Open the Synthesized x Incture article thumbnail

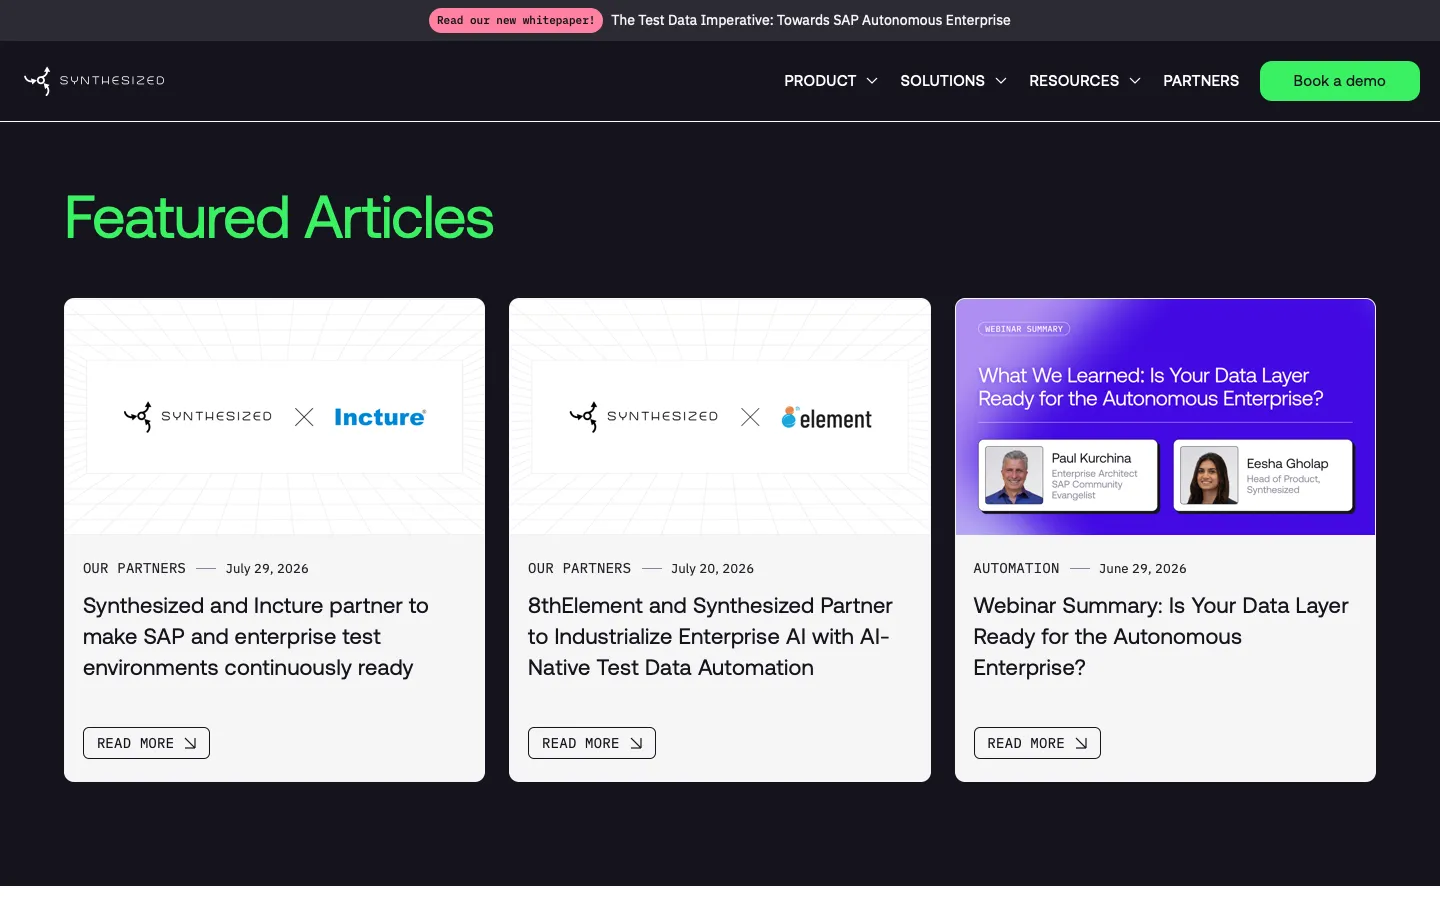click(274, 416)
